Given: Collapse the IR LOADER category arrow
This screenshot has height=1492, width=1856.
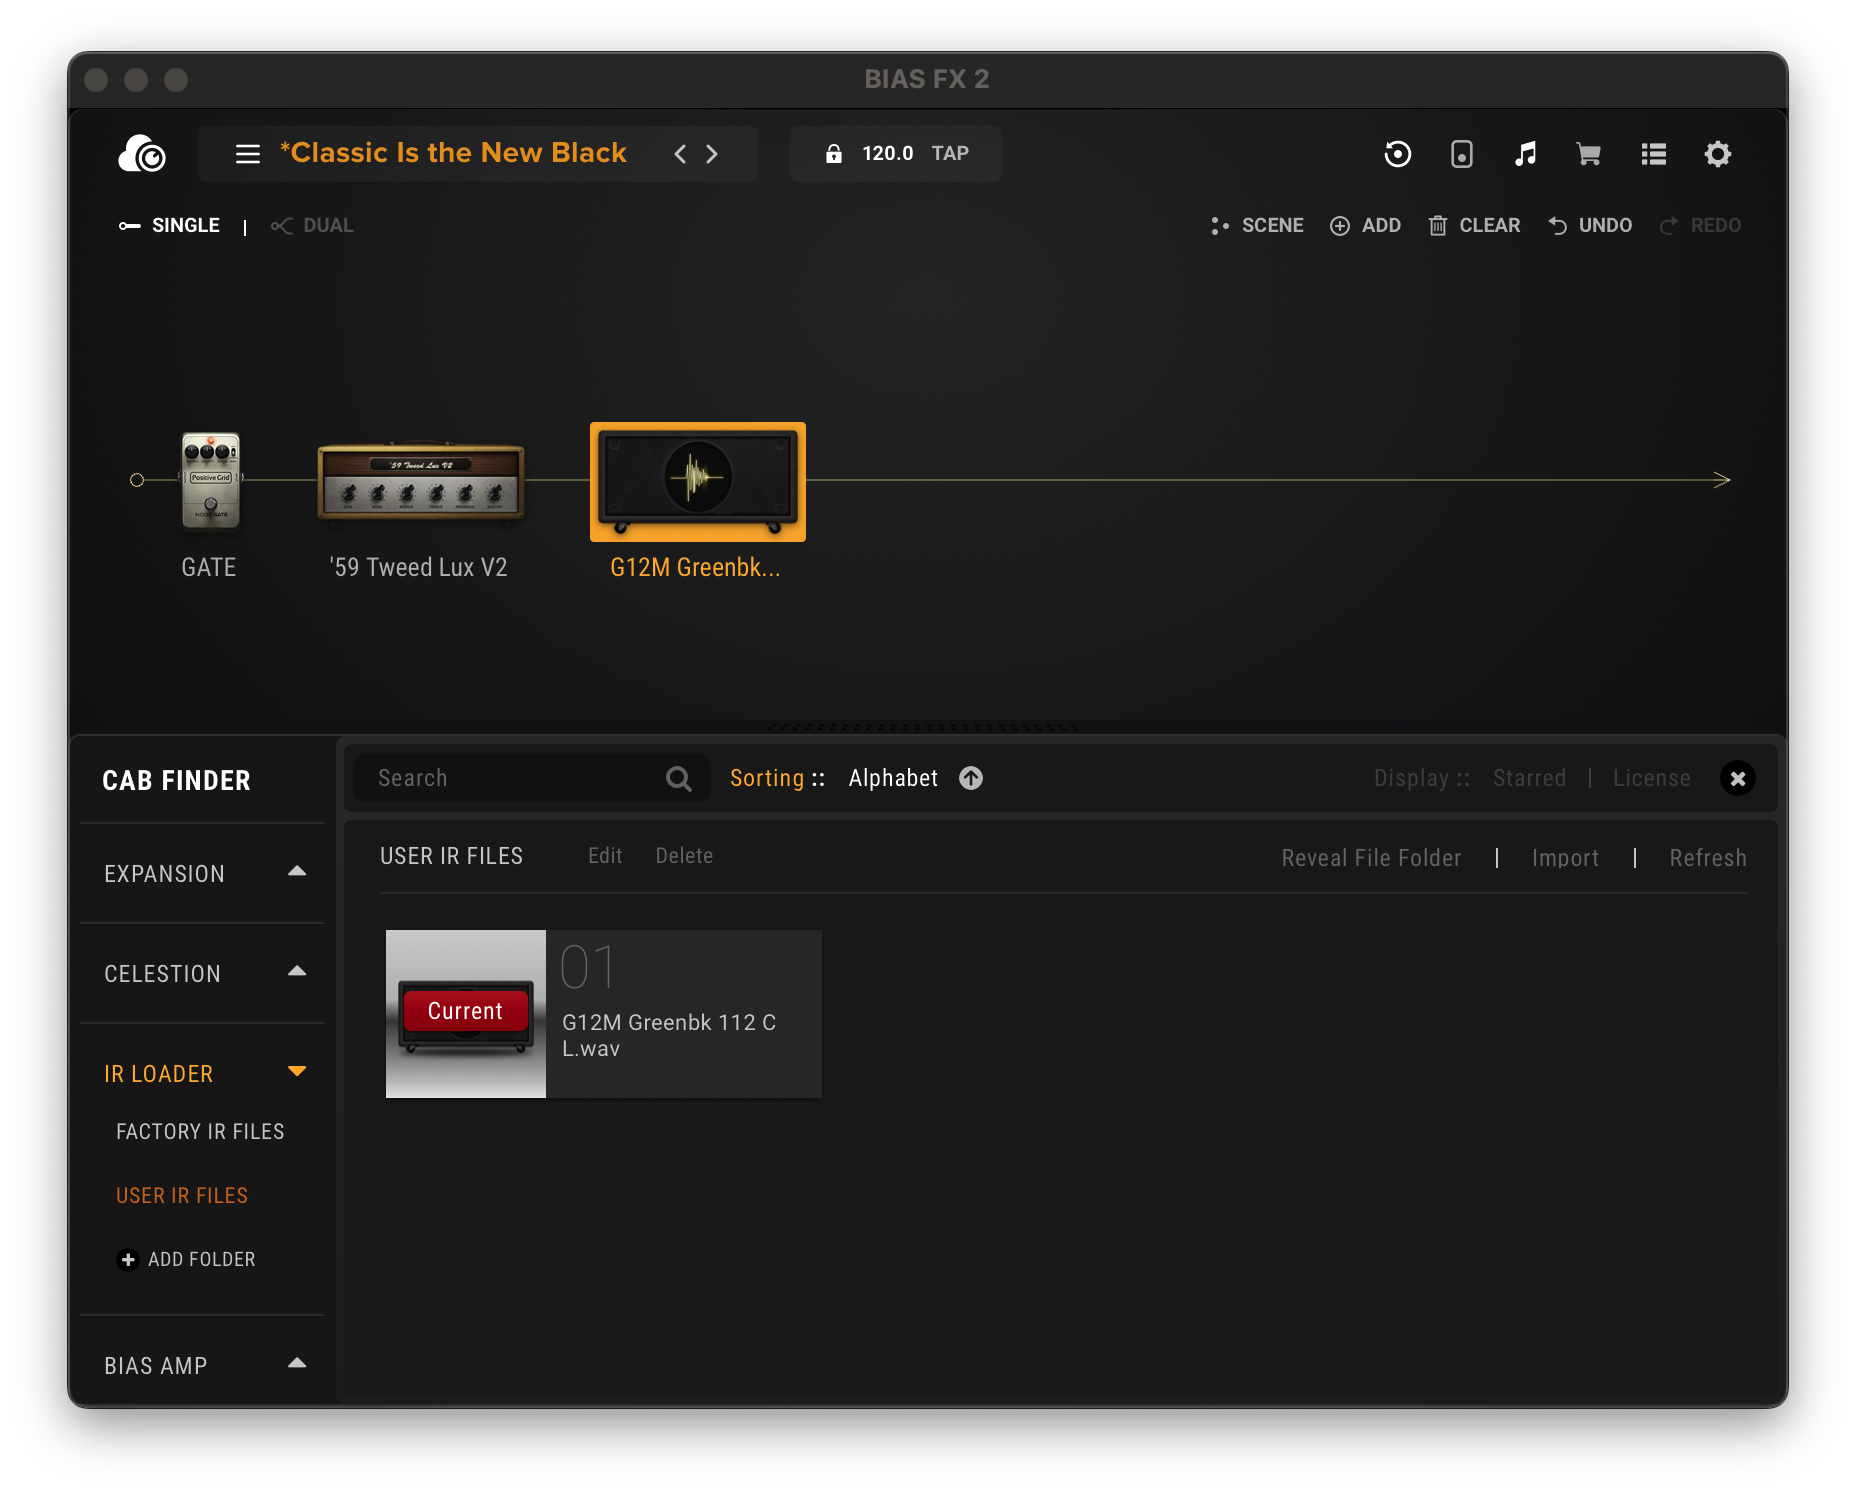Looking at the screenshot, I should click(x=297, y=1071).
